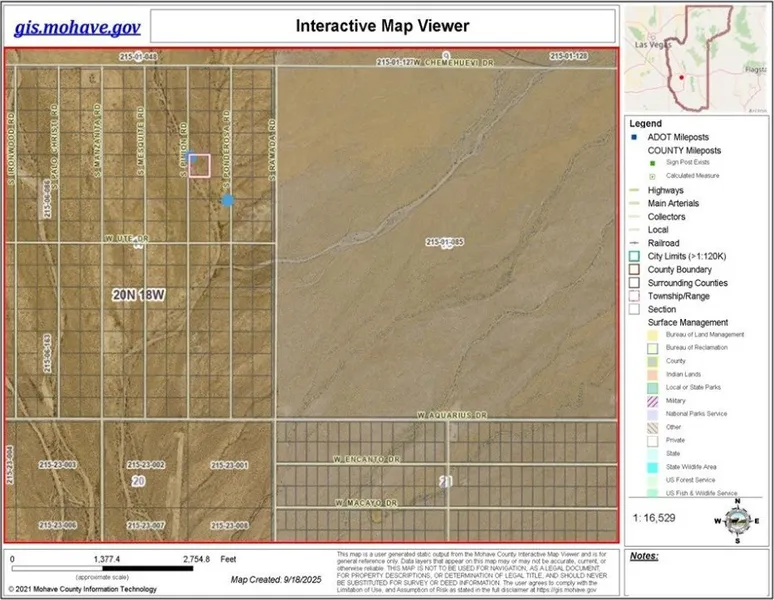The width and height of the screenshot is (774, 600).
Task: Click the County Boundary legend box symbol
Action: click(634, 269)
